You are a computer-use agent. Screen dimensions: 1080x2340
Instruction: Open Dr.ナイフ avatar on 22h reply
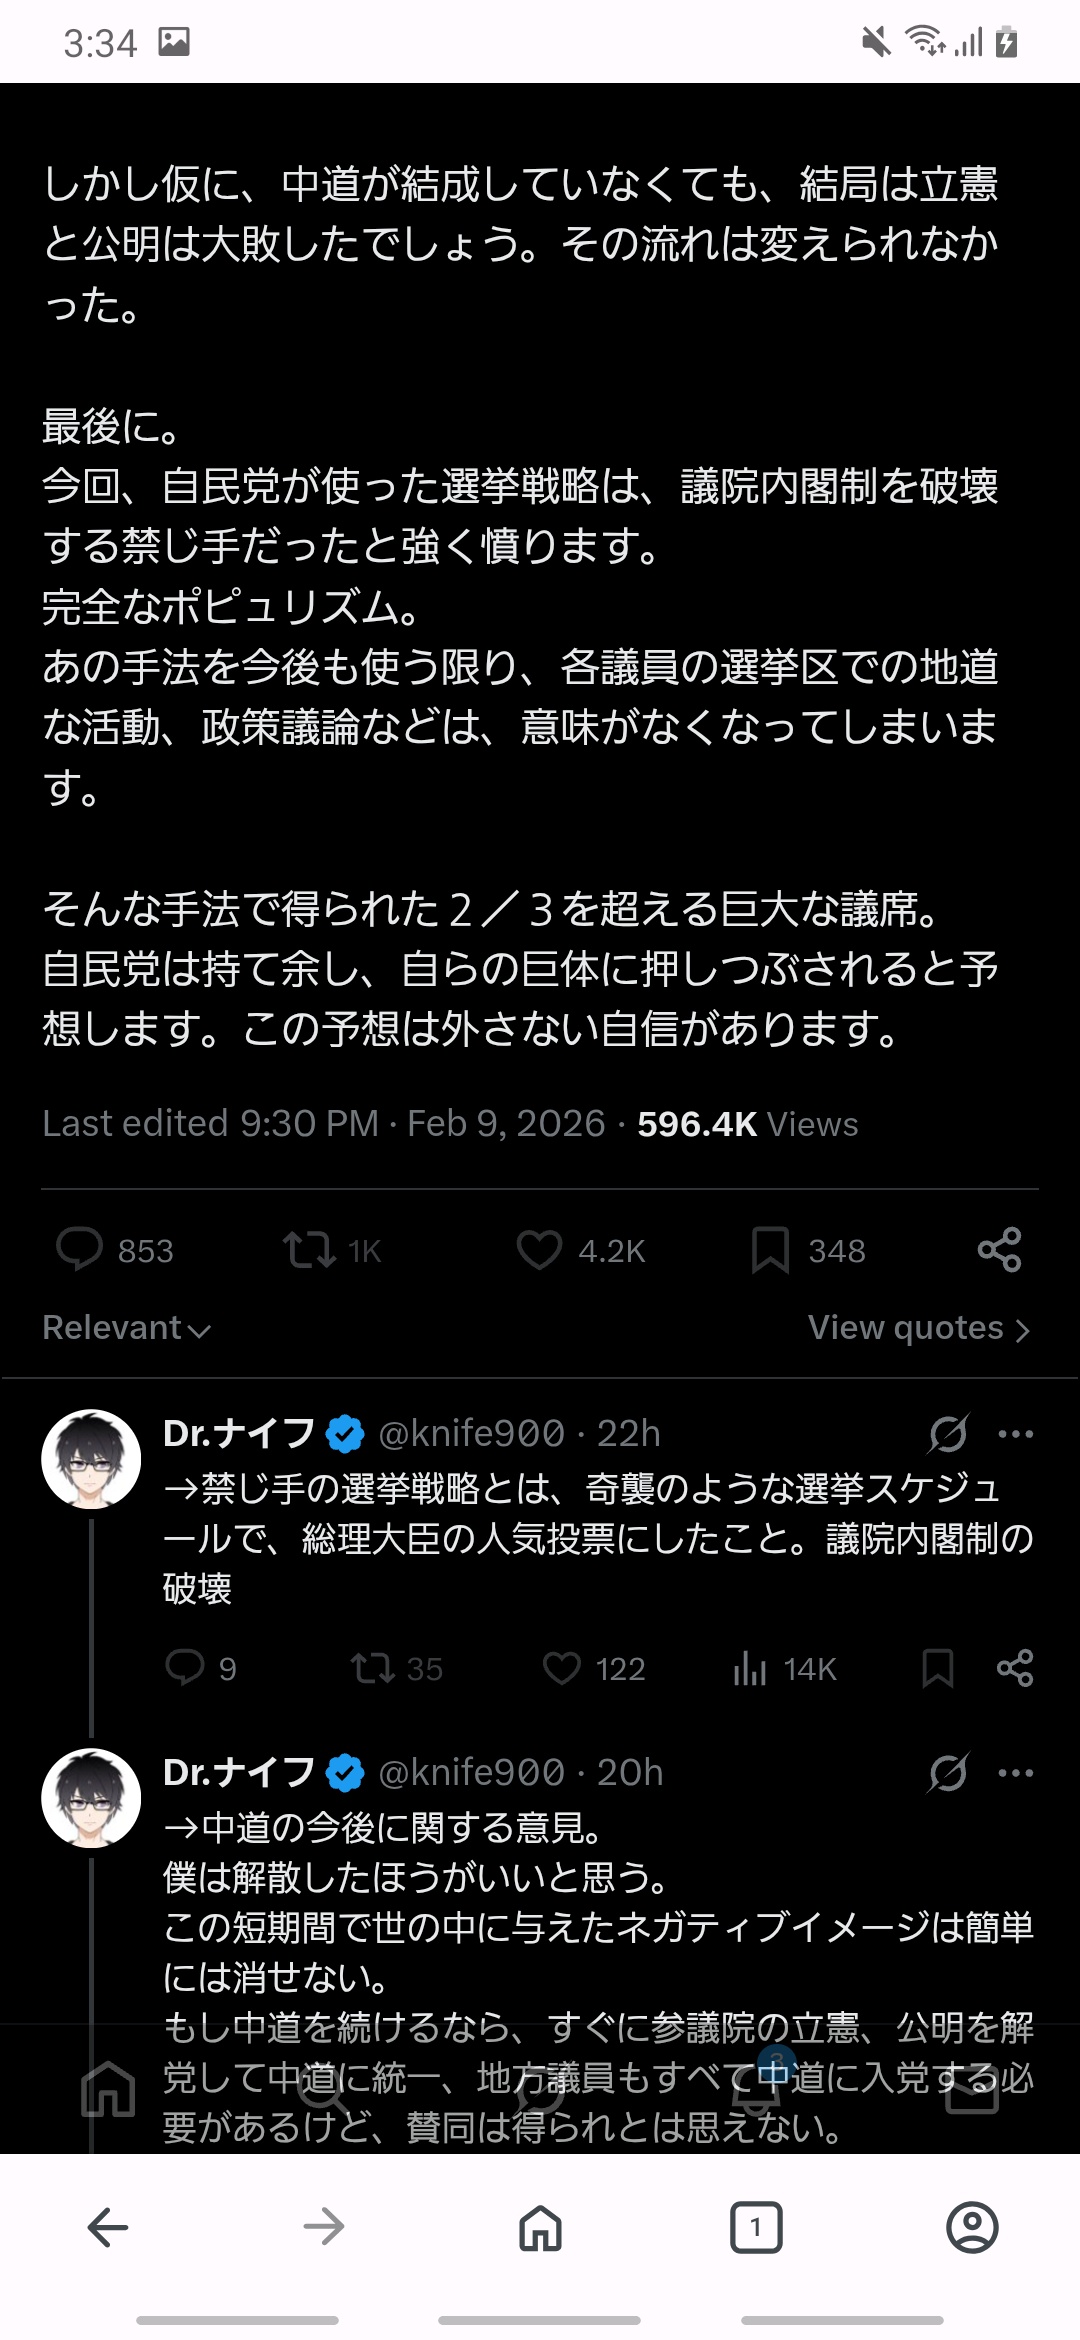point(91,1459)
